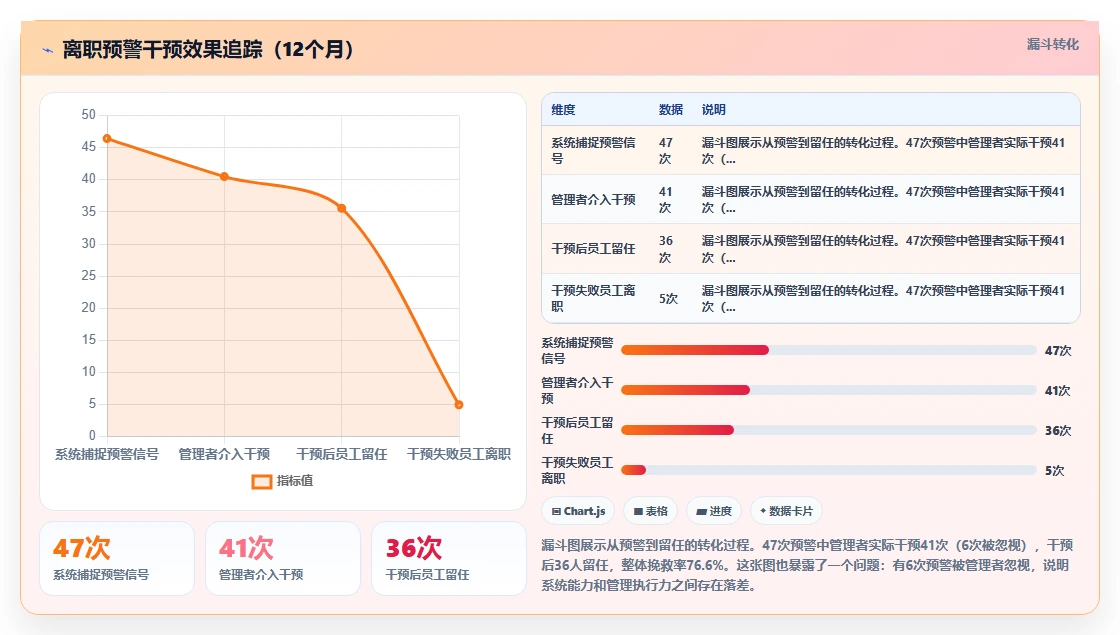Click the chart point for 系统捕捉预警信号

107,139
